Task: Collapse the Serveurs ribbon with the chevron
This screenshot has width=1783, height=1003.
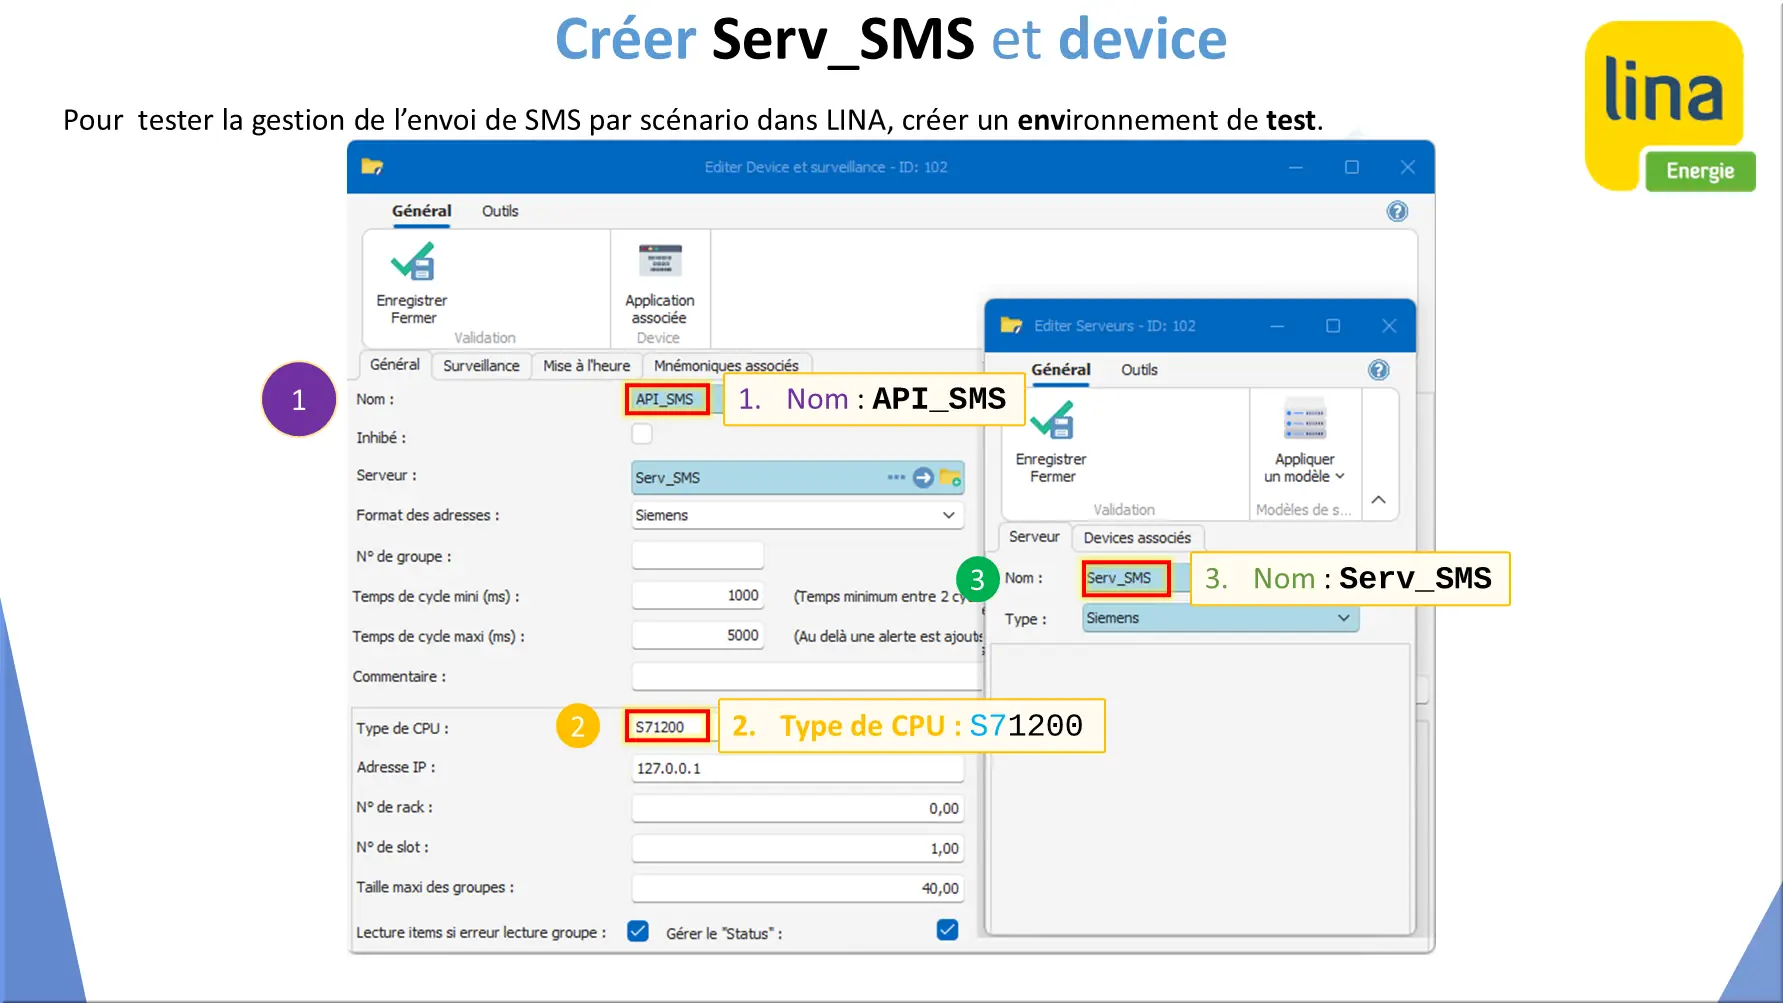Action: tap(1378, 500)
